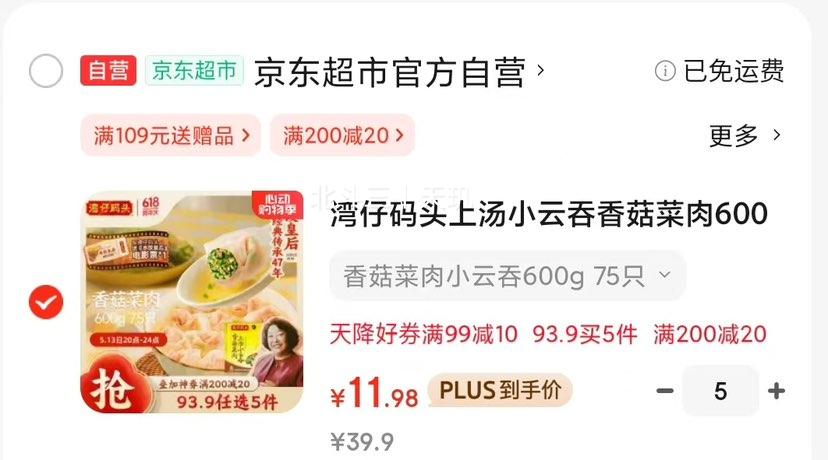
Task: Open the wonton product thumbnail image
Action: click(x=192, y=302)
